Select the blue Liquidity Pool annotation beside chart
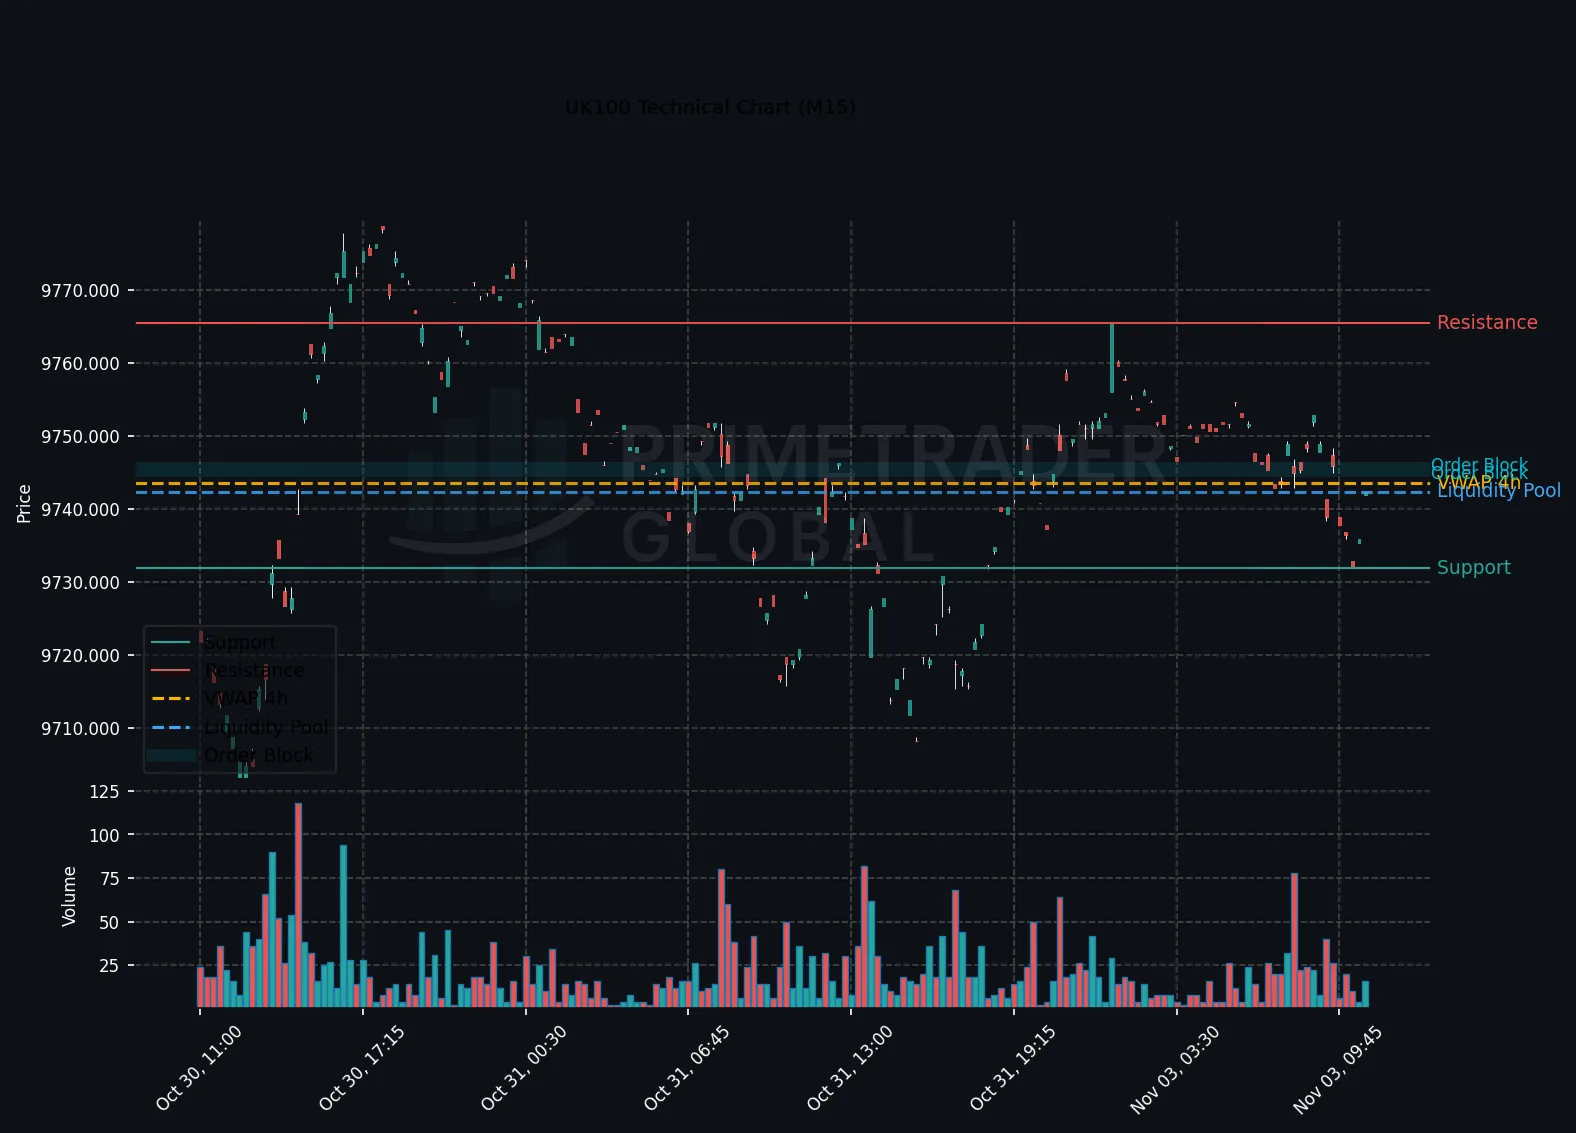The width and height of the screenshot is (1576, 1133). click(1499, 491)
